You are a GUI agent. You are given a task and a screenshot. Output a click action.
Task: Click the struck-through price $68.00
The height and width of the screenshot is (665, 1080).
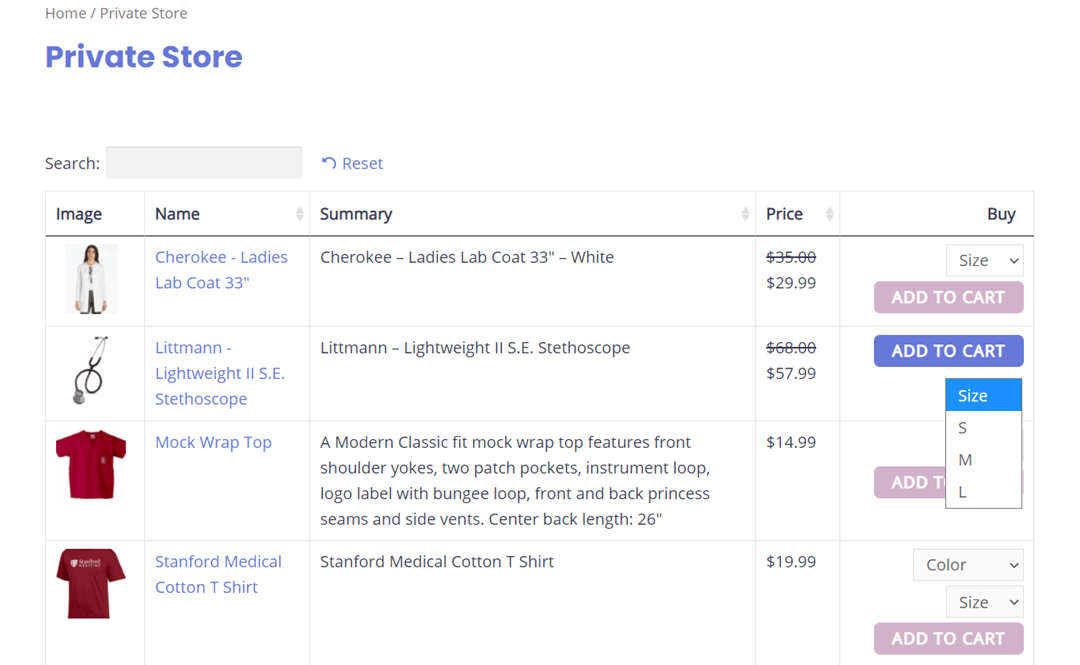pos(791,348)
